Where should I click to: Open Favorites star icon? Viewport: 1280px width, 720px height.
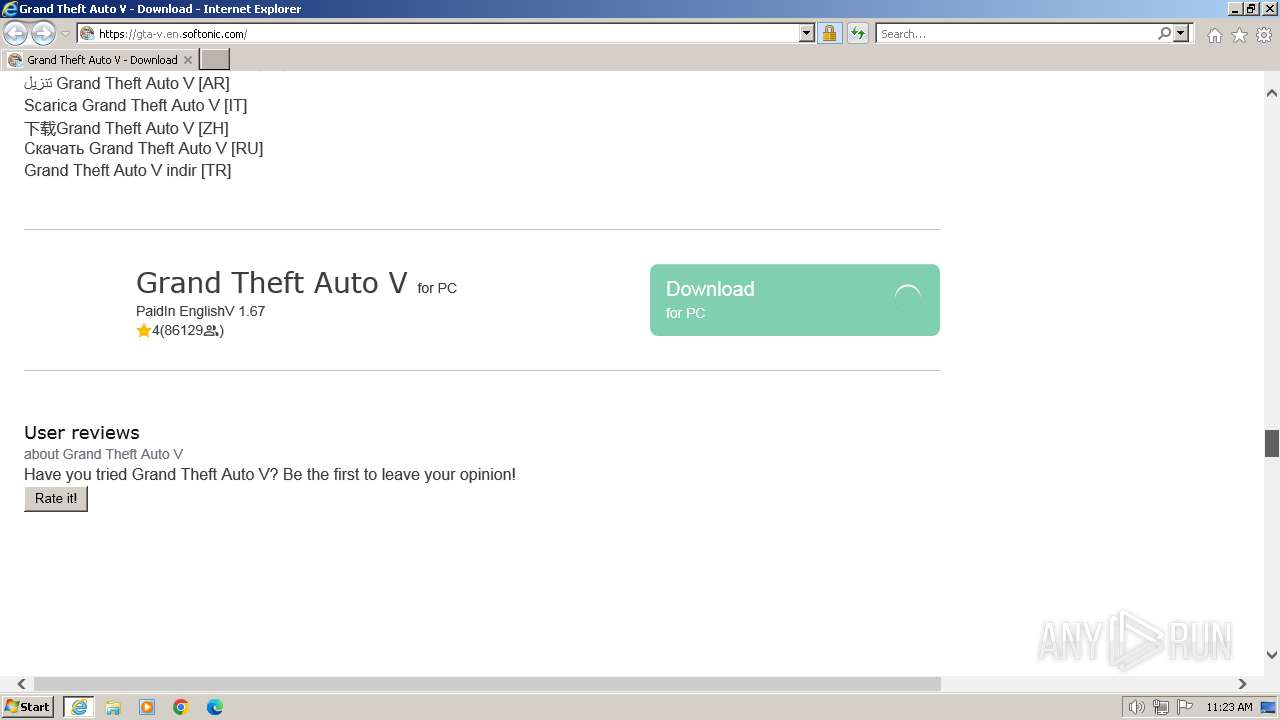point(1239,35)
